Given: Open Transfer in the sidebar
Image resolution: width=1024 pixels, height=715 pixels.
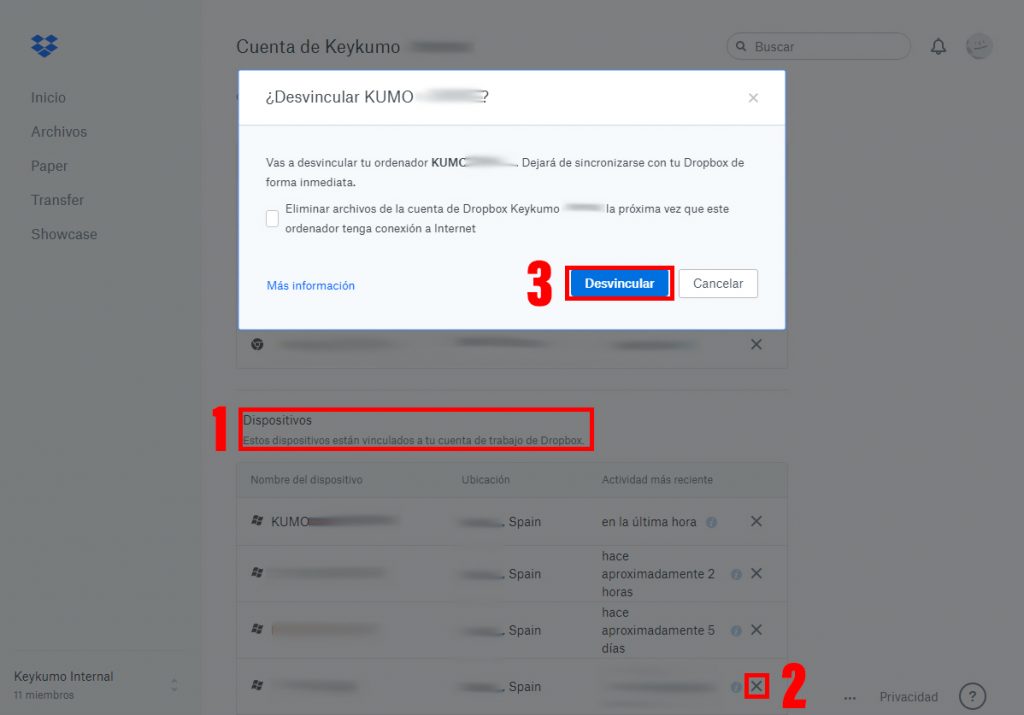Looking at the screenshot, I should point(57,200).
